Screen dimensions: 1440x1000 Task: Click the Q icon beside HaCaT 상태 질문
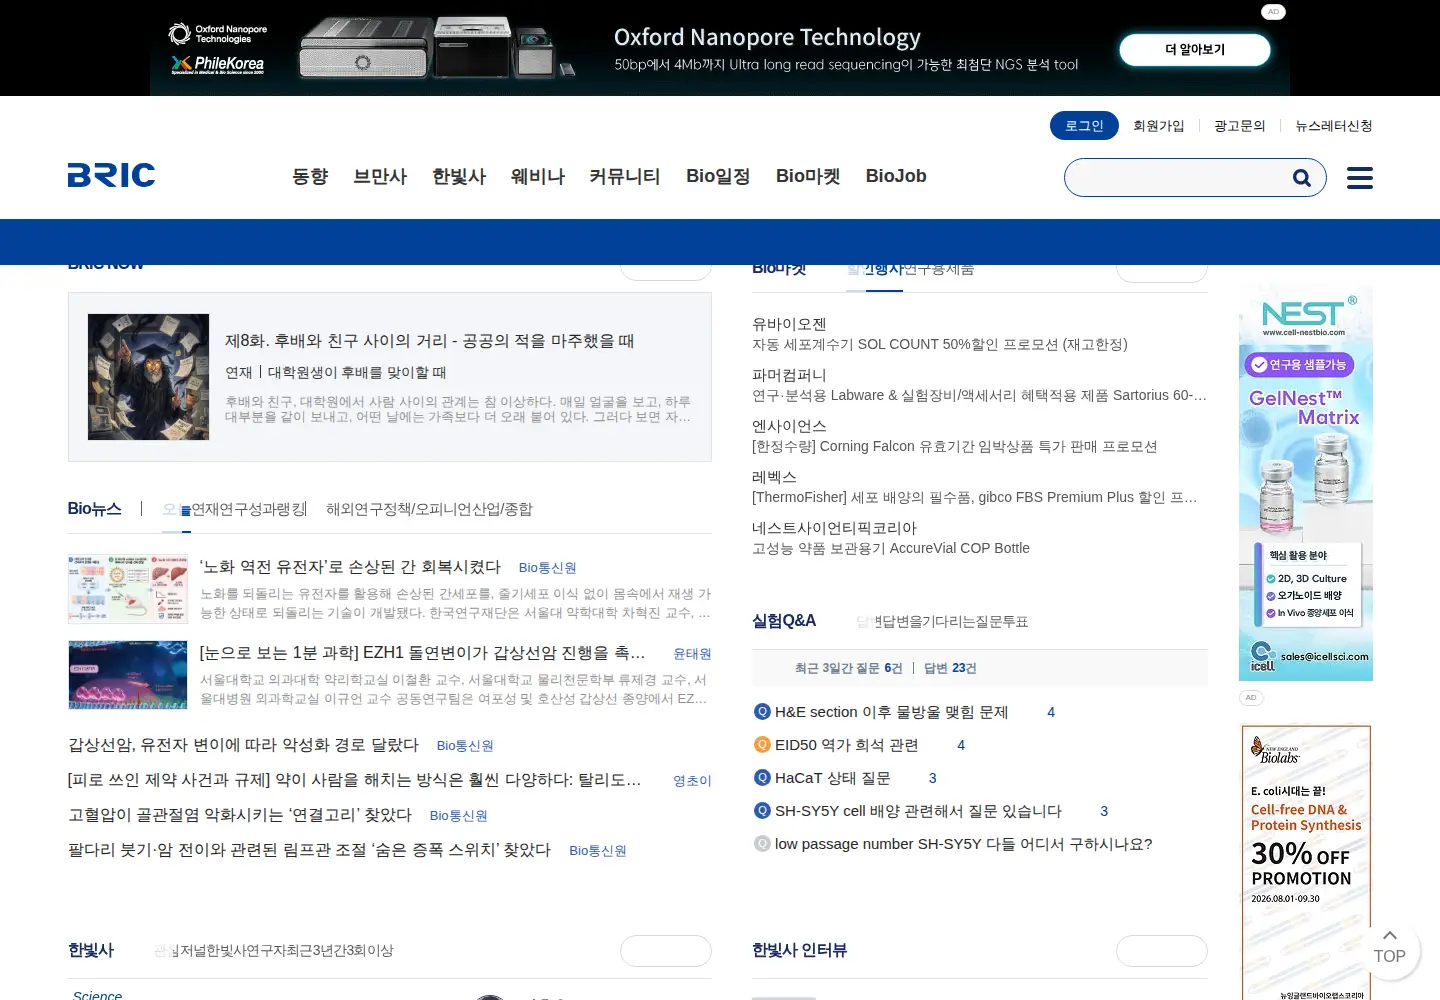pos(762,778)
